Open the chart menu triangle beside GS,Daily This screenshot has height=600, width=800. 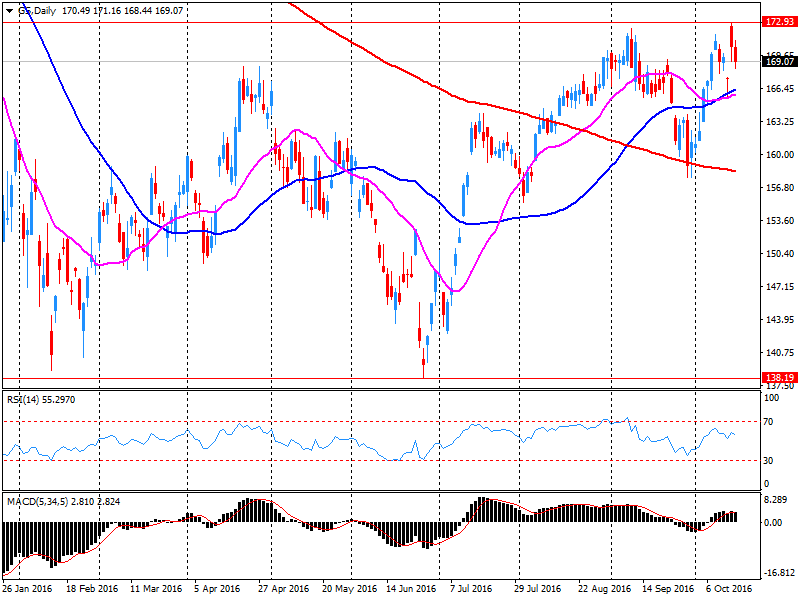[10, 11]
